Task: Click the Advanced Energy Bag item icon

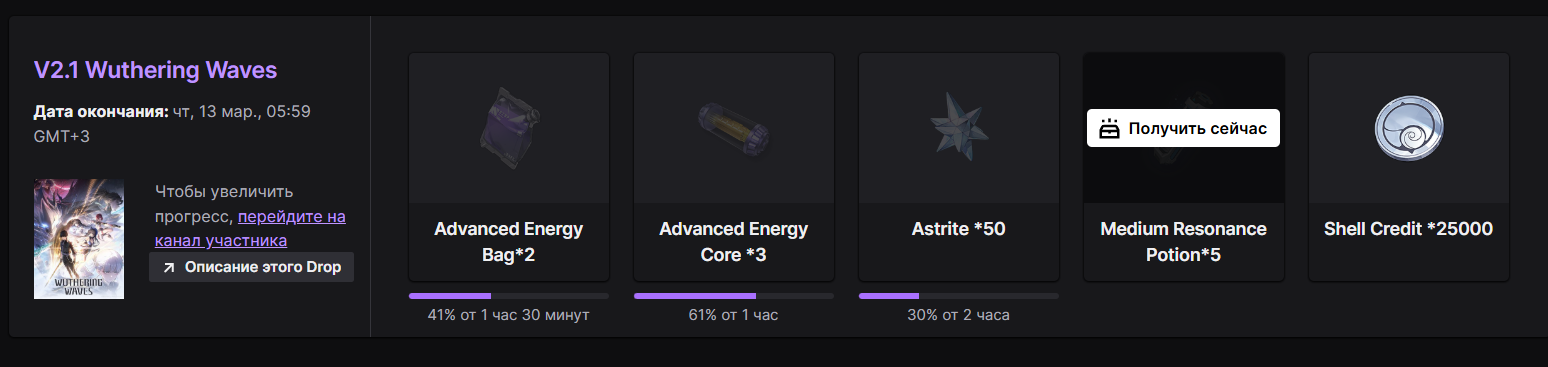Action: [x=508, y=128]
